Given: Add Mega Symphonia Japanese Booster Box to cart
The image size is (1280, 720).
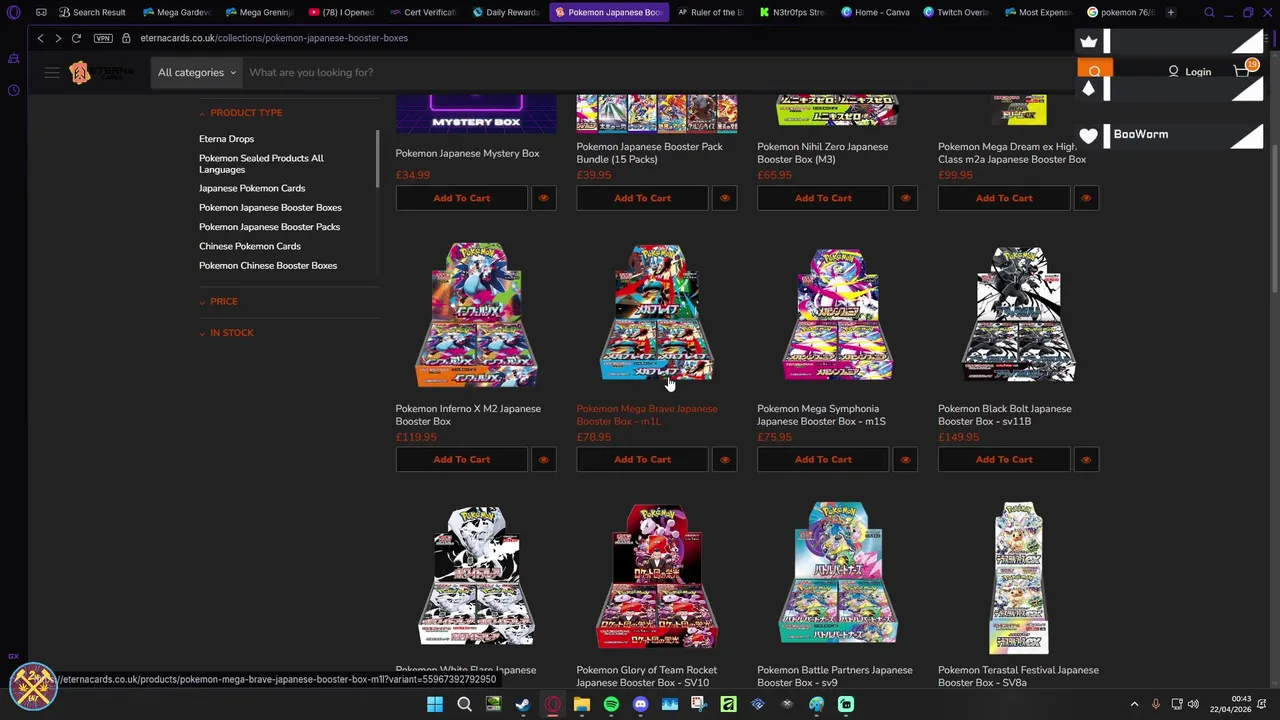Looking at the screenshot, I should click(x=824, y=460).
